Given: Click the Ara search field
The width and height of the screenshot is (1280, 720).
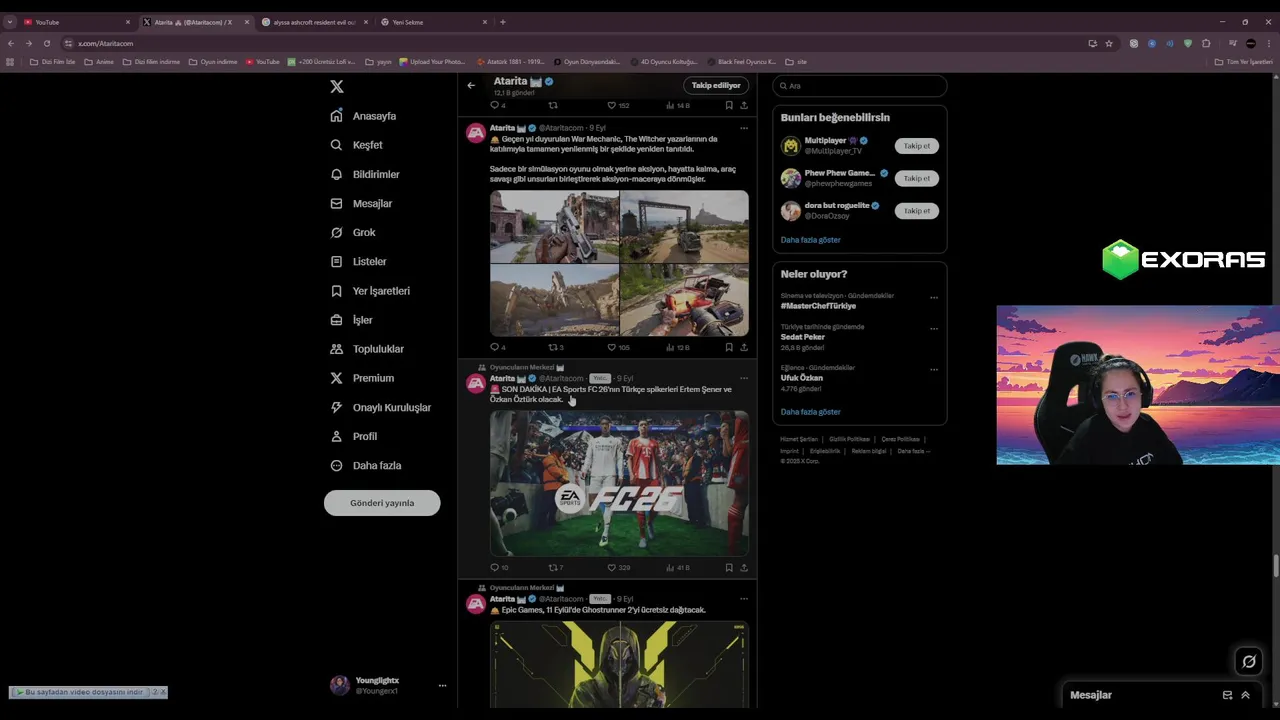Looking at the screenshot, I should coord(859,86).
